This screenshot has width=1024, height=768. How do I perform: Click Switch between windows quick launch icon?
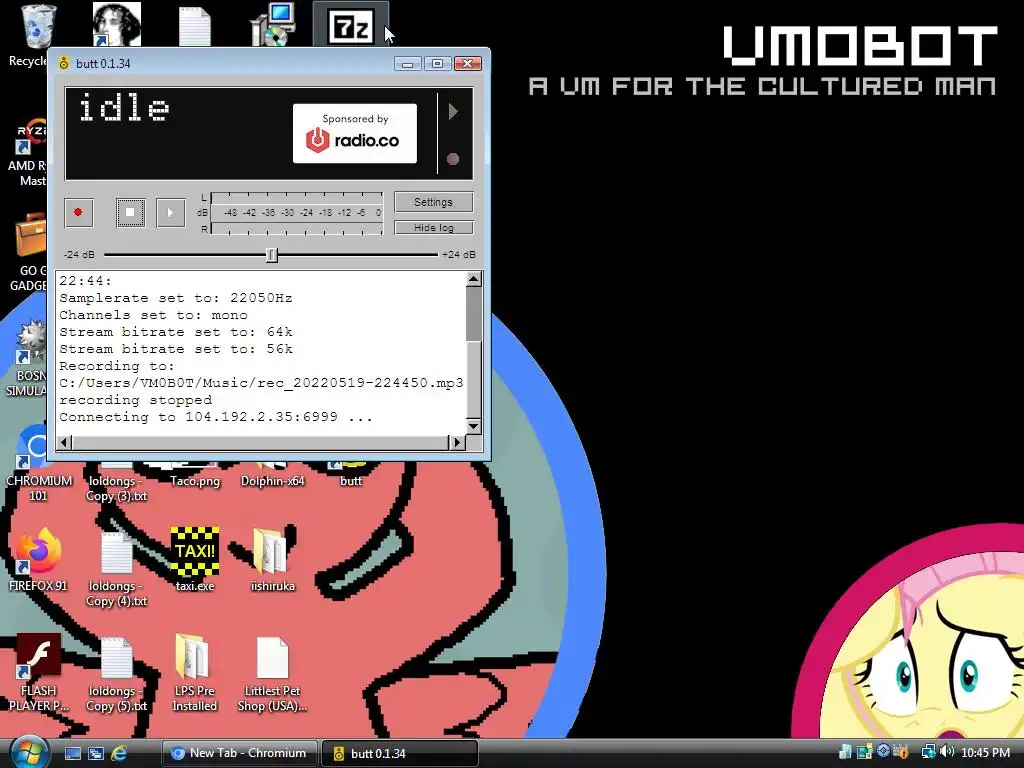96,754
